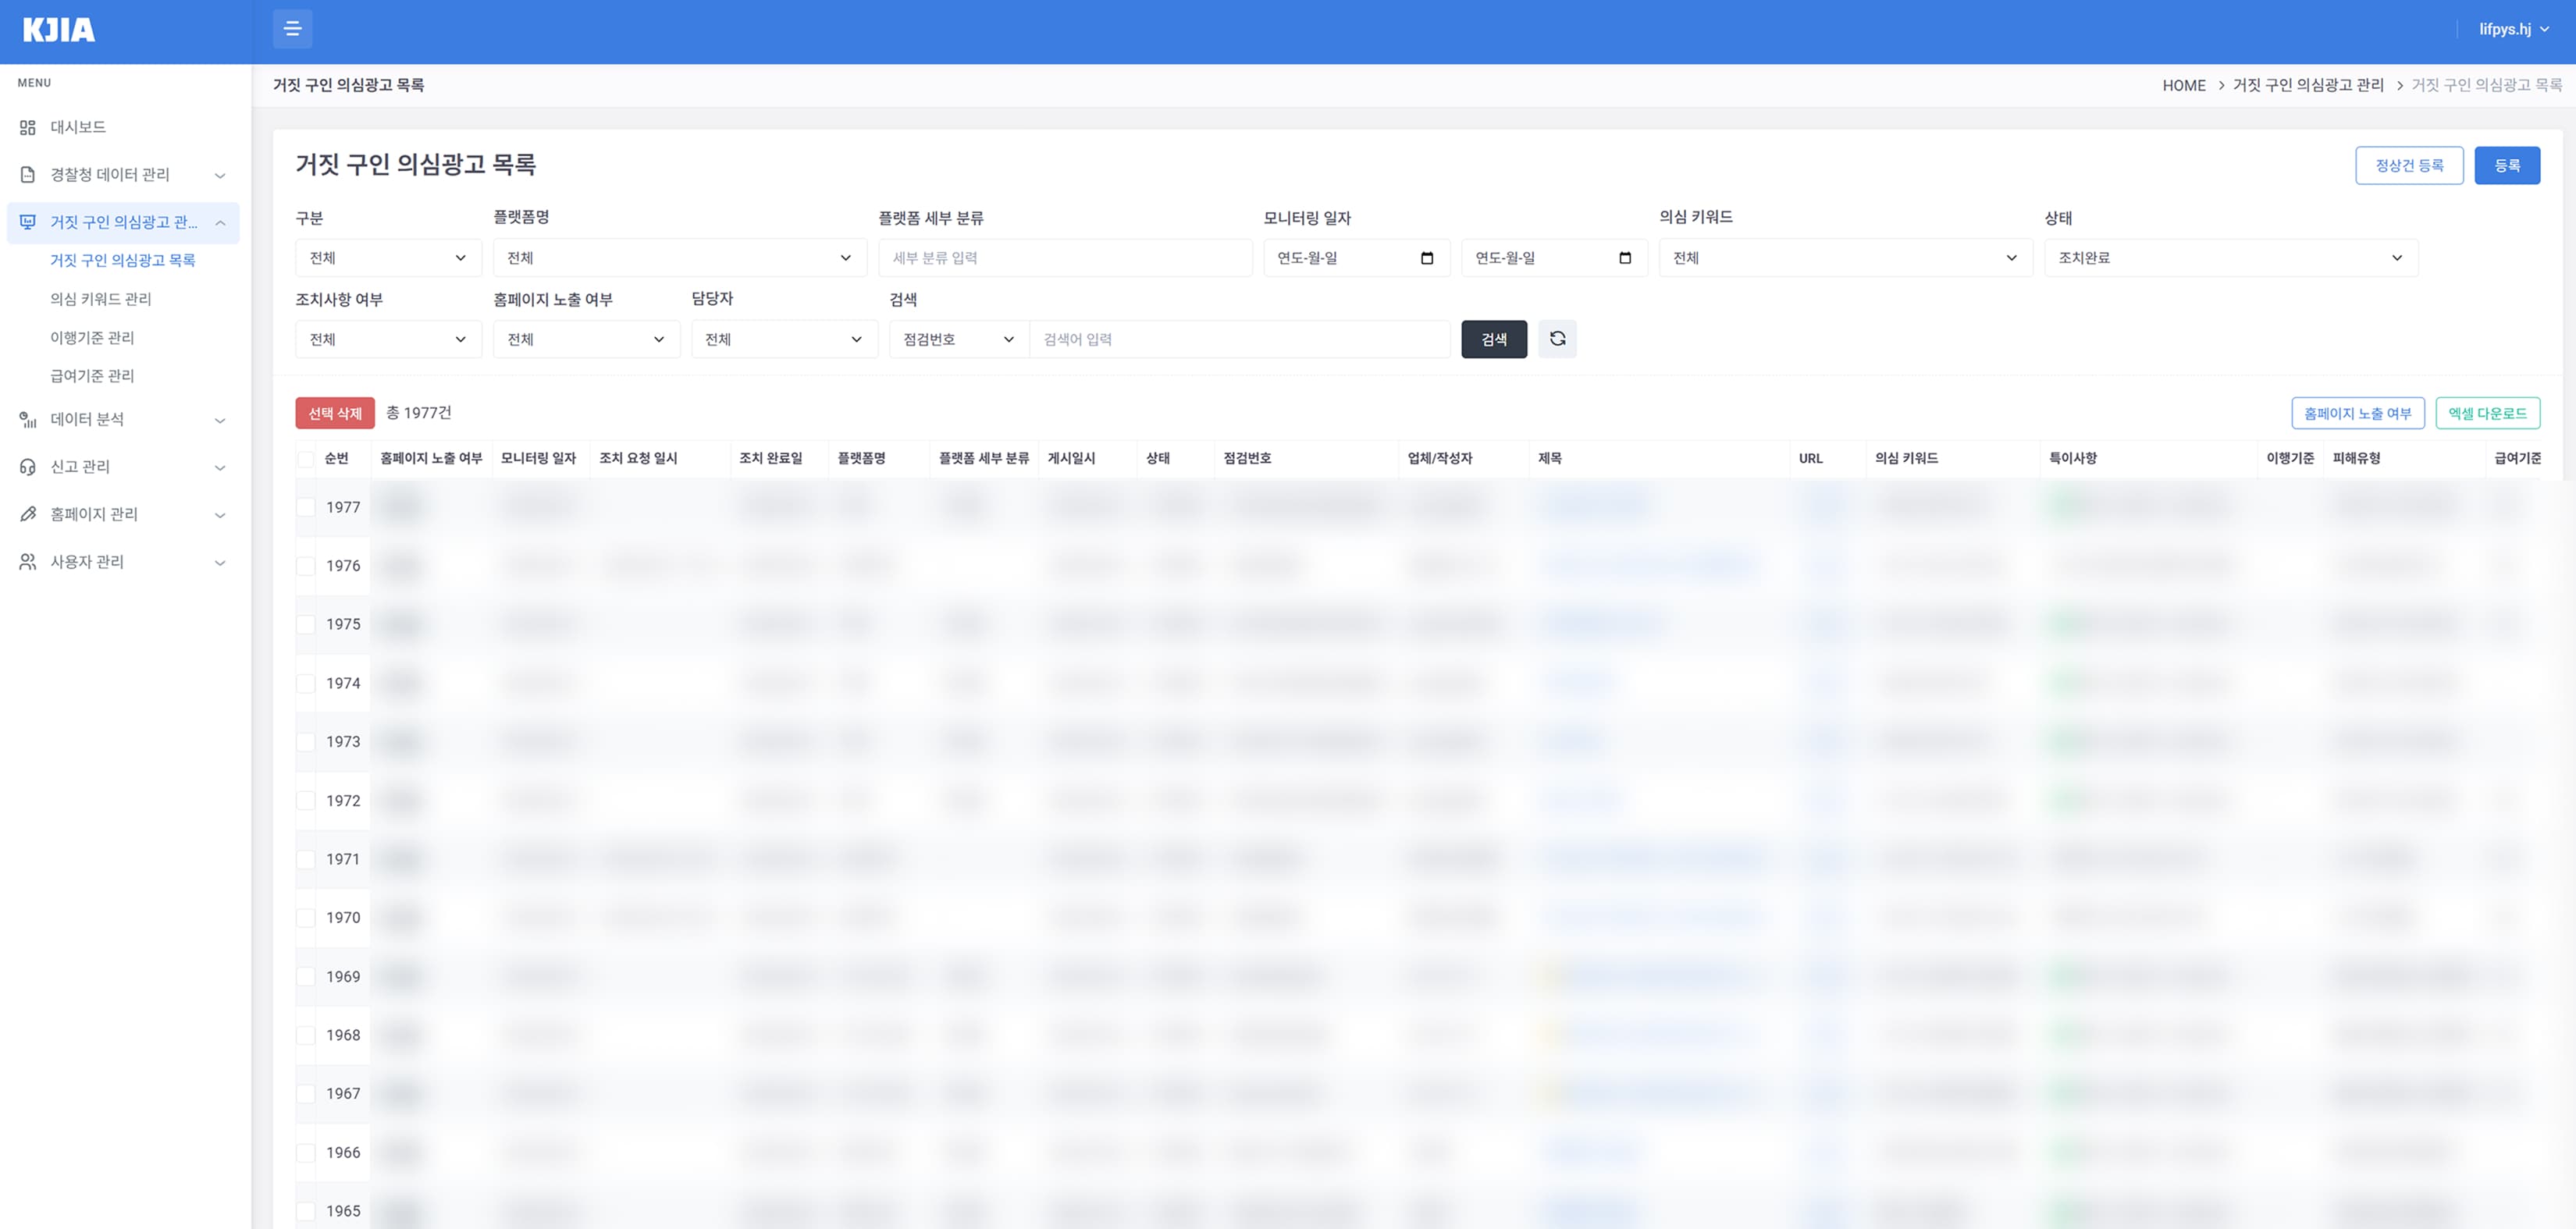This screenshot has width=2576, height=1229.
Task: Open the 의심 키워드 dropdown
Action: tap(1845, 258)
